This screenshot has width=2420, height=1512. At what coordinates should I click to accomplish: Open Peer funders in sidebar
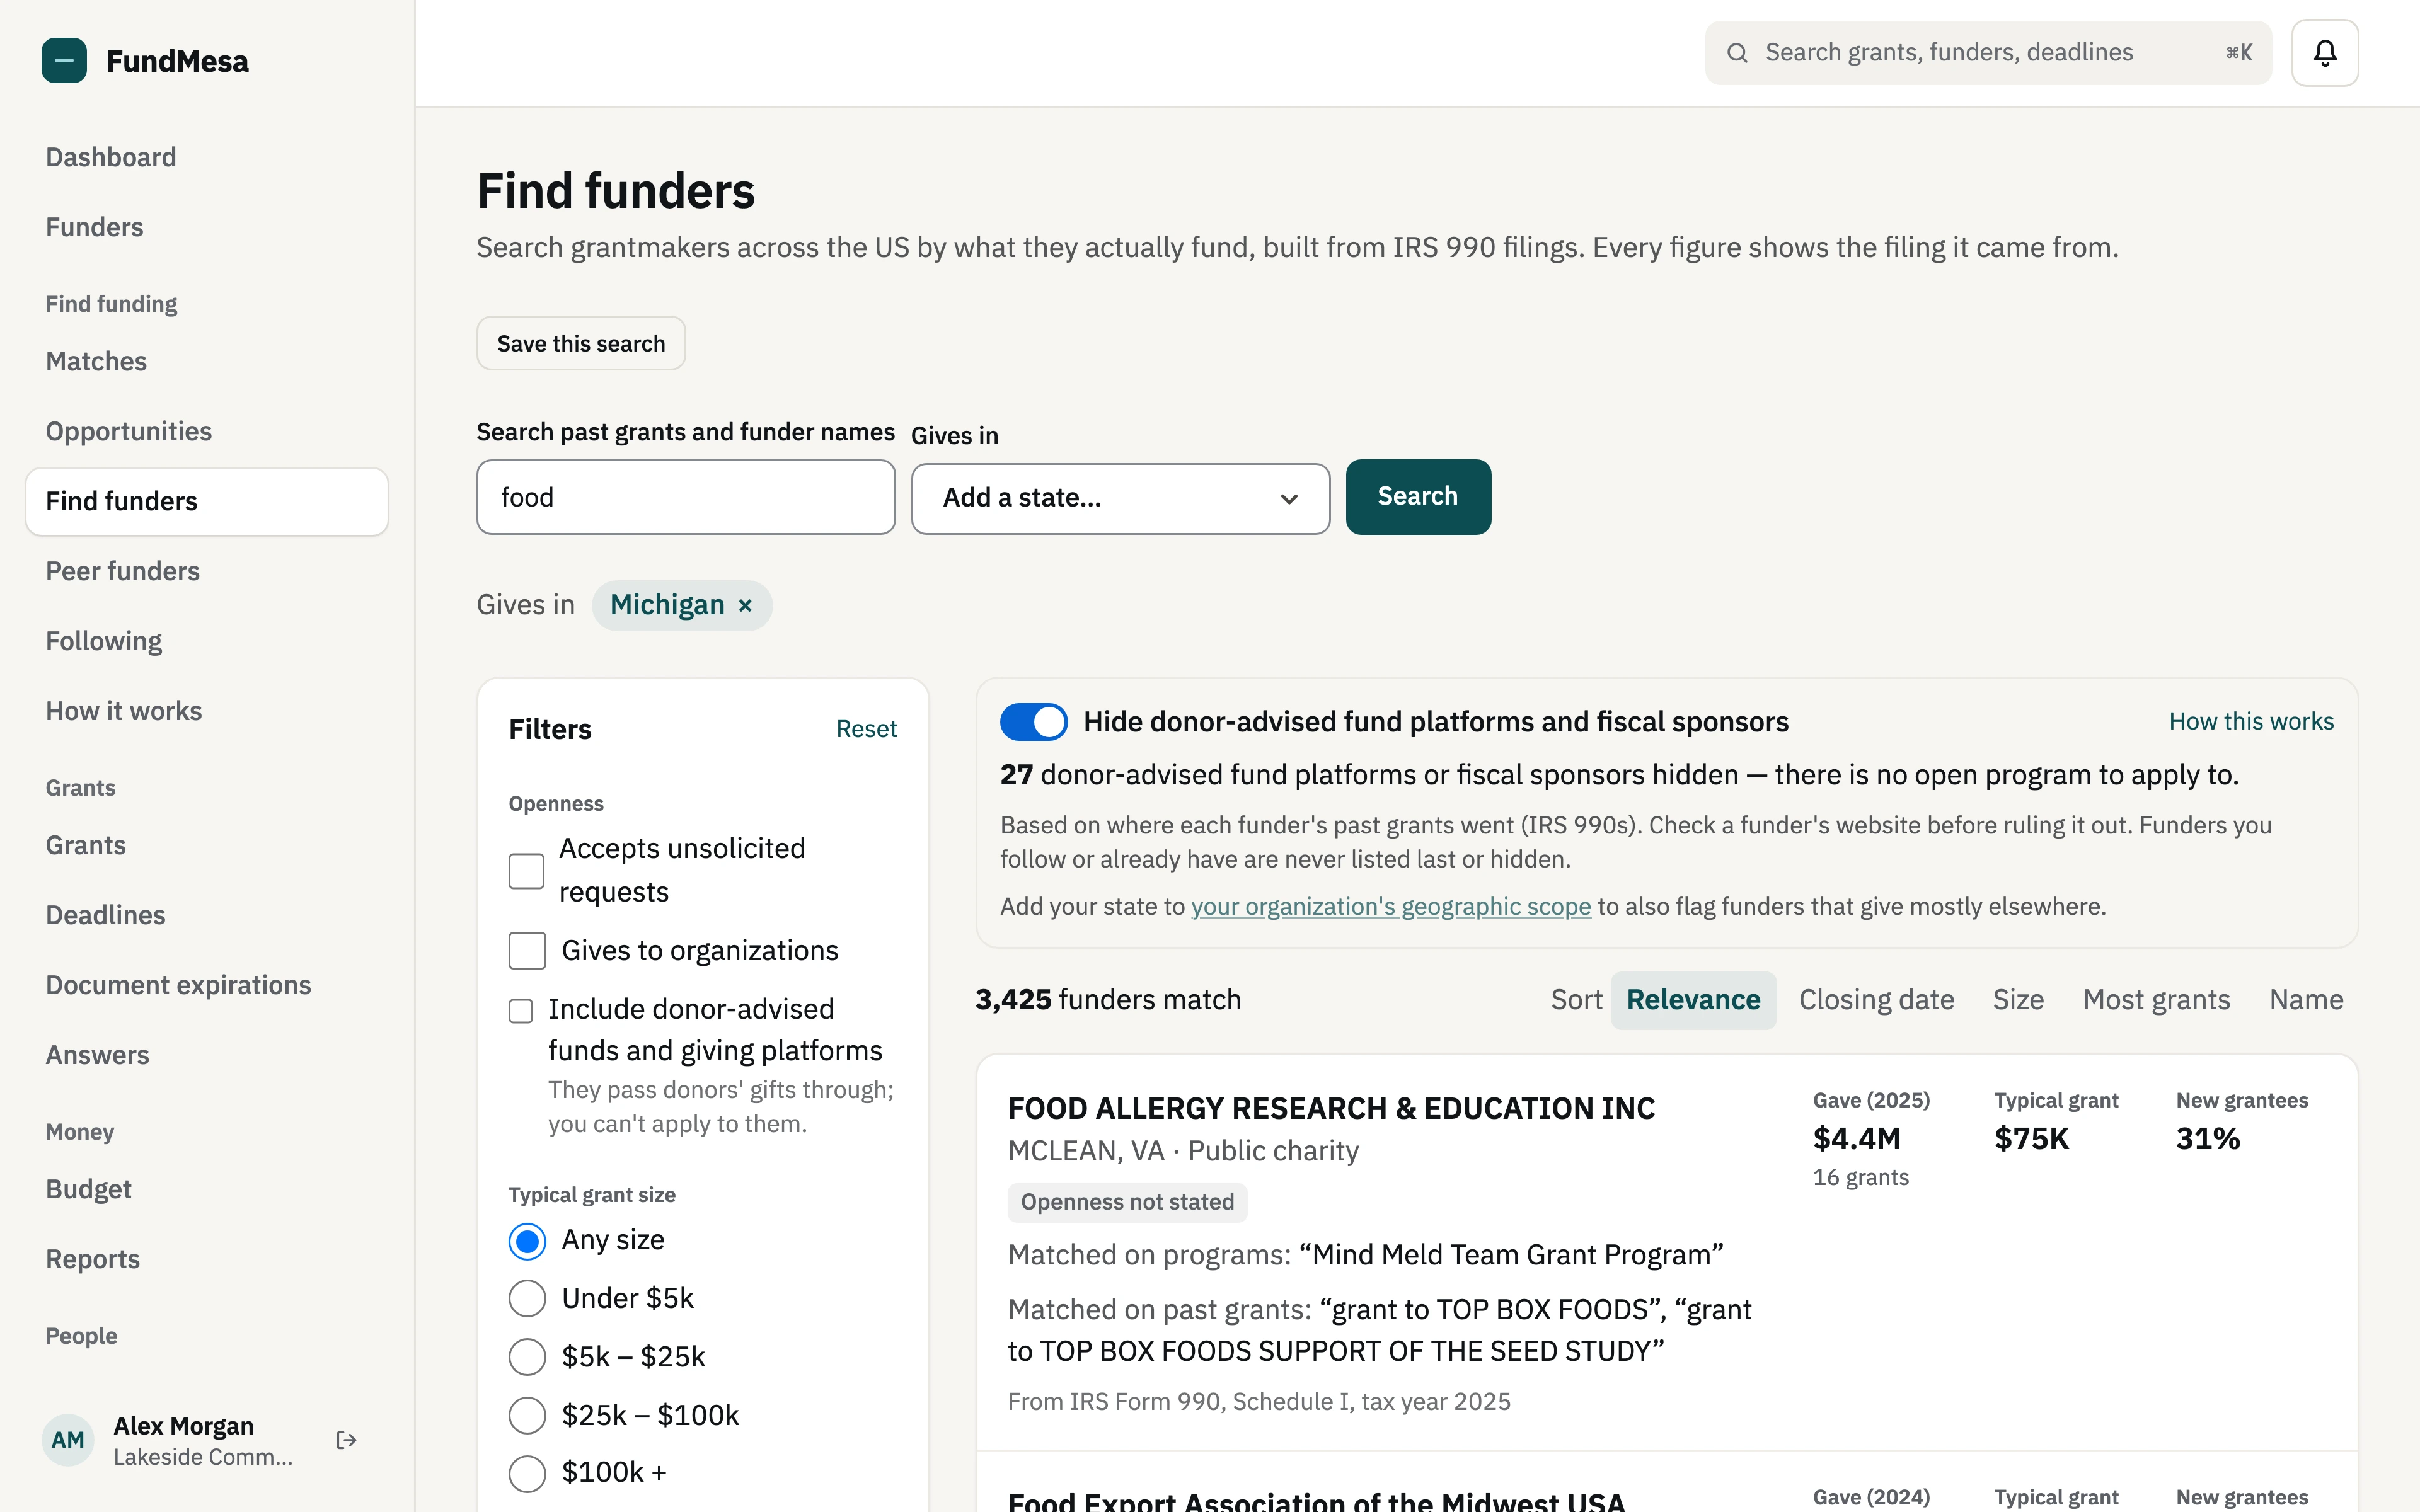207,572
